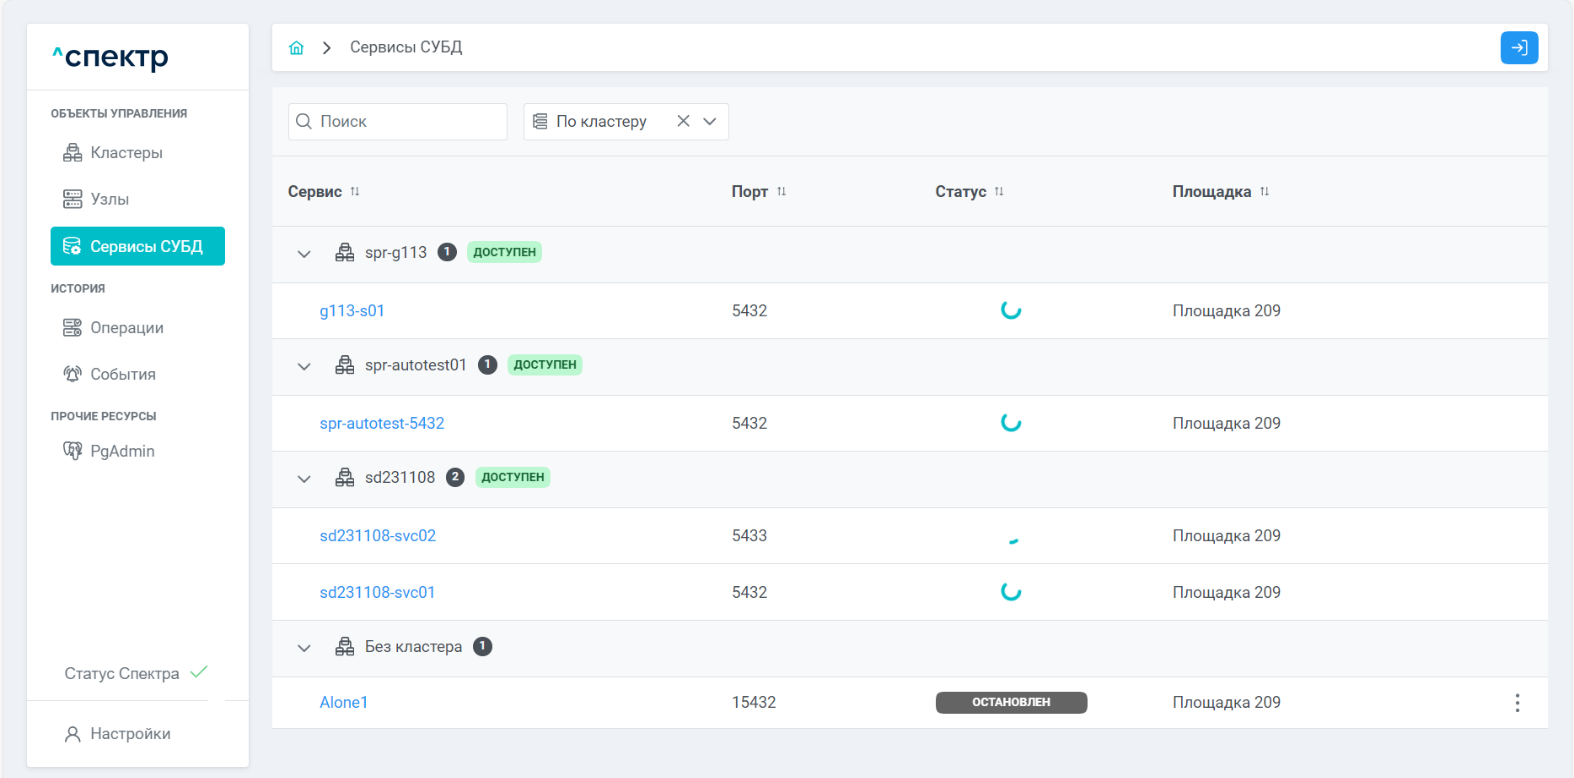Open Узлы section in sidebar
This screenshot has width=1574, height=778.
tap(109, 199)
